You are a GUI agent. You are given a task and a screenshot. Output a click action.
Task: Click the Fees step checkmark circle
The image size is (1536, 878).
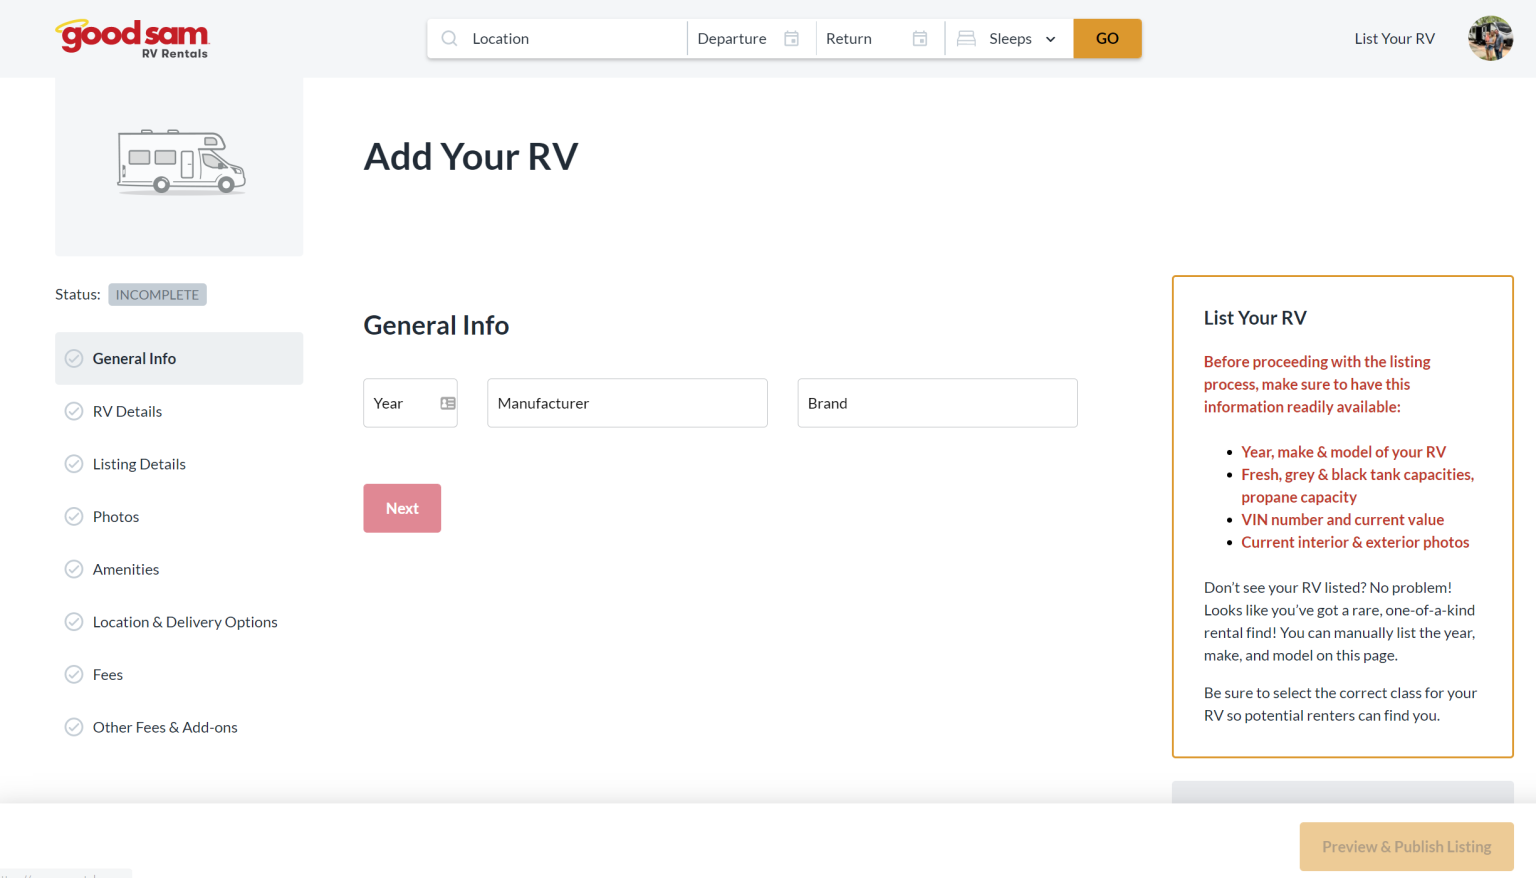(74, 675)
